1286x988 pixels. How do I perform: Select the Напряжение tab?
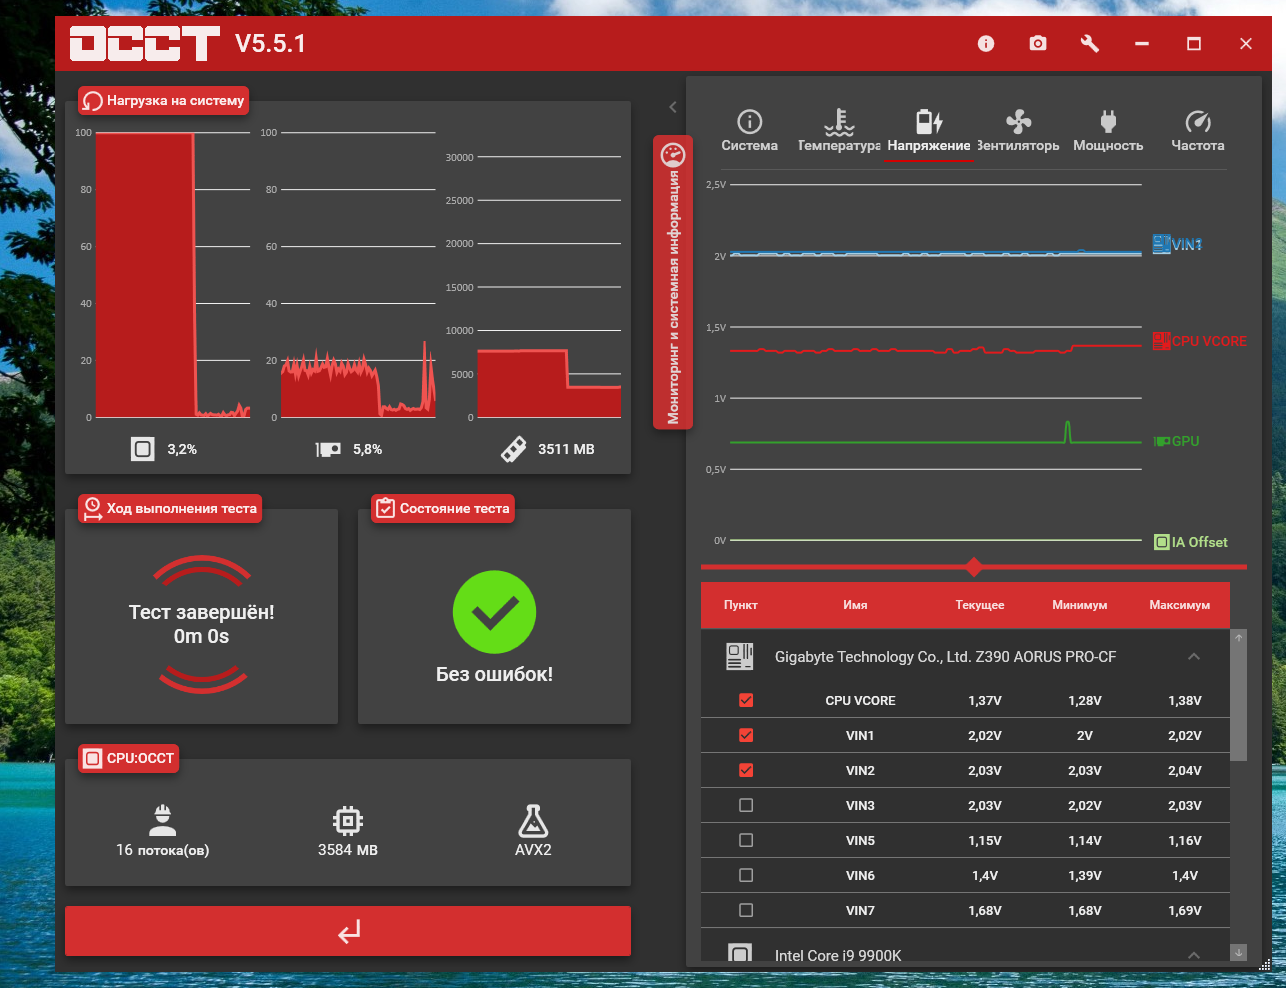[929, 132]
